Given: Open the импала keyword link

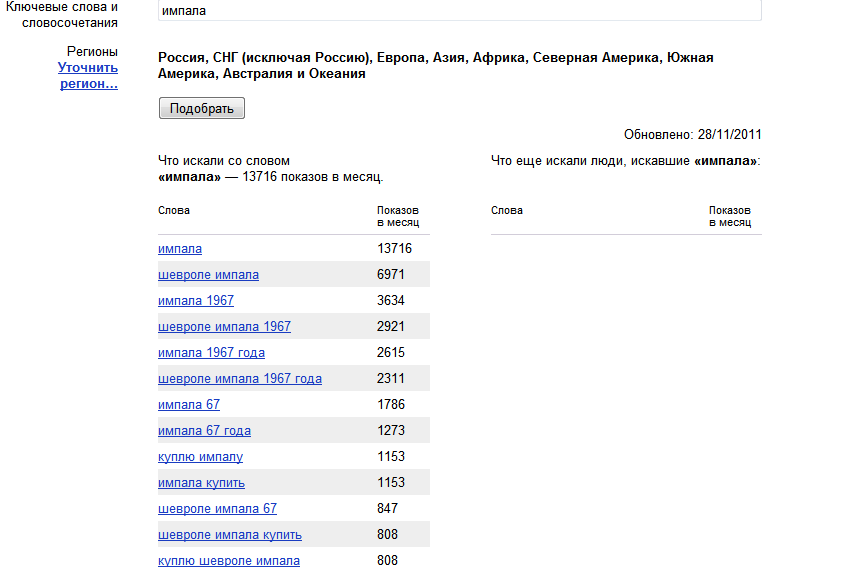Looking at the screenshot, I should coord(180,249).
